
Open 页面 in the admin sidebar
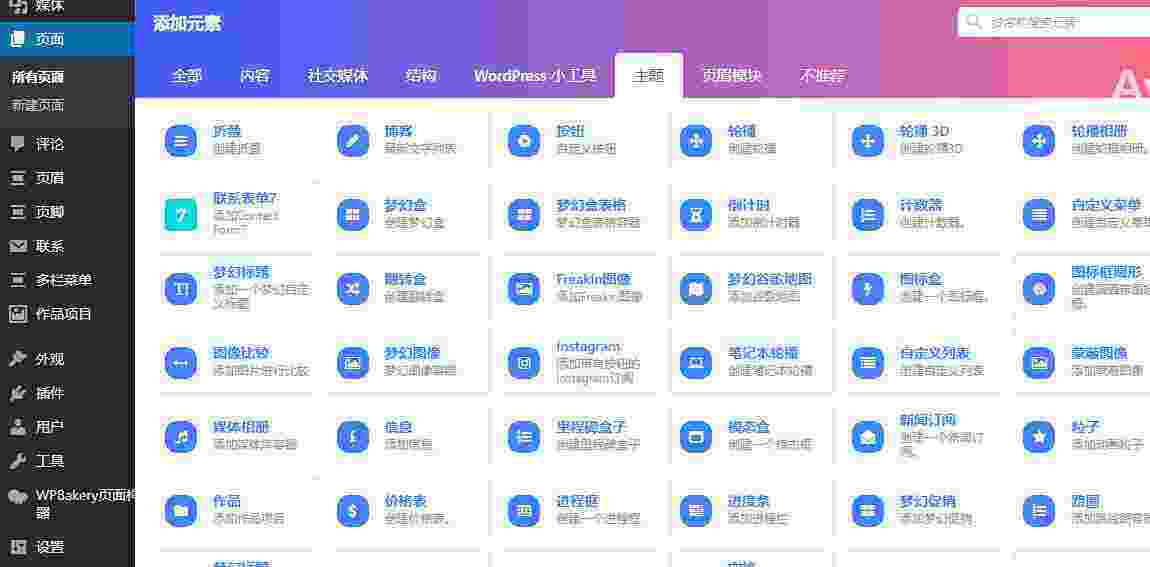click(67, 40)
